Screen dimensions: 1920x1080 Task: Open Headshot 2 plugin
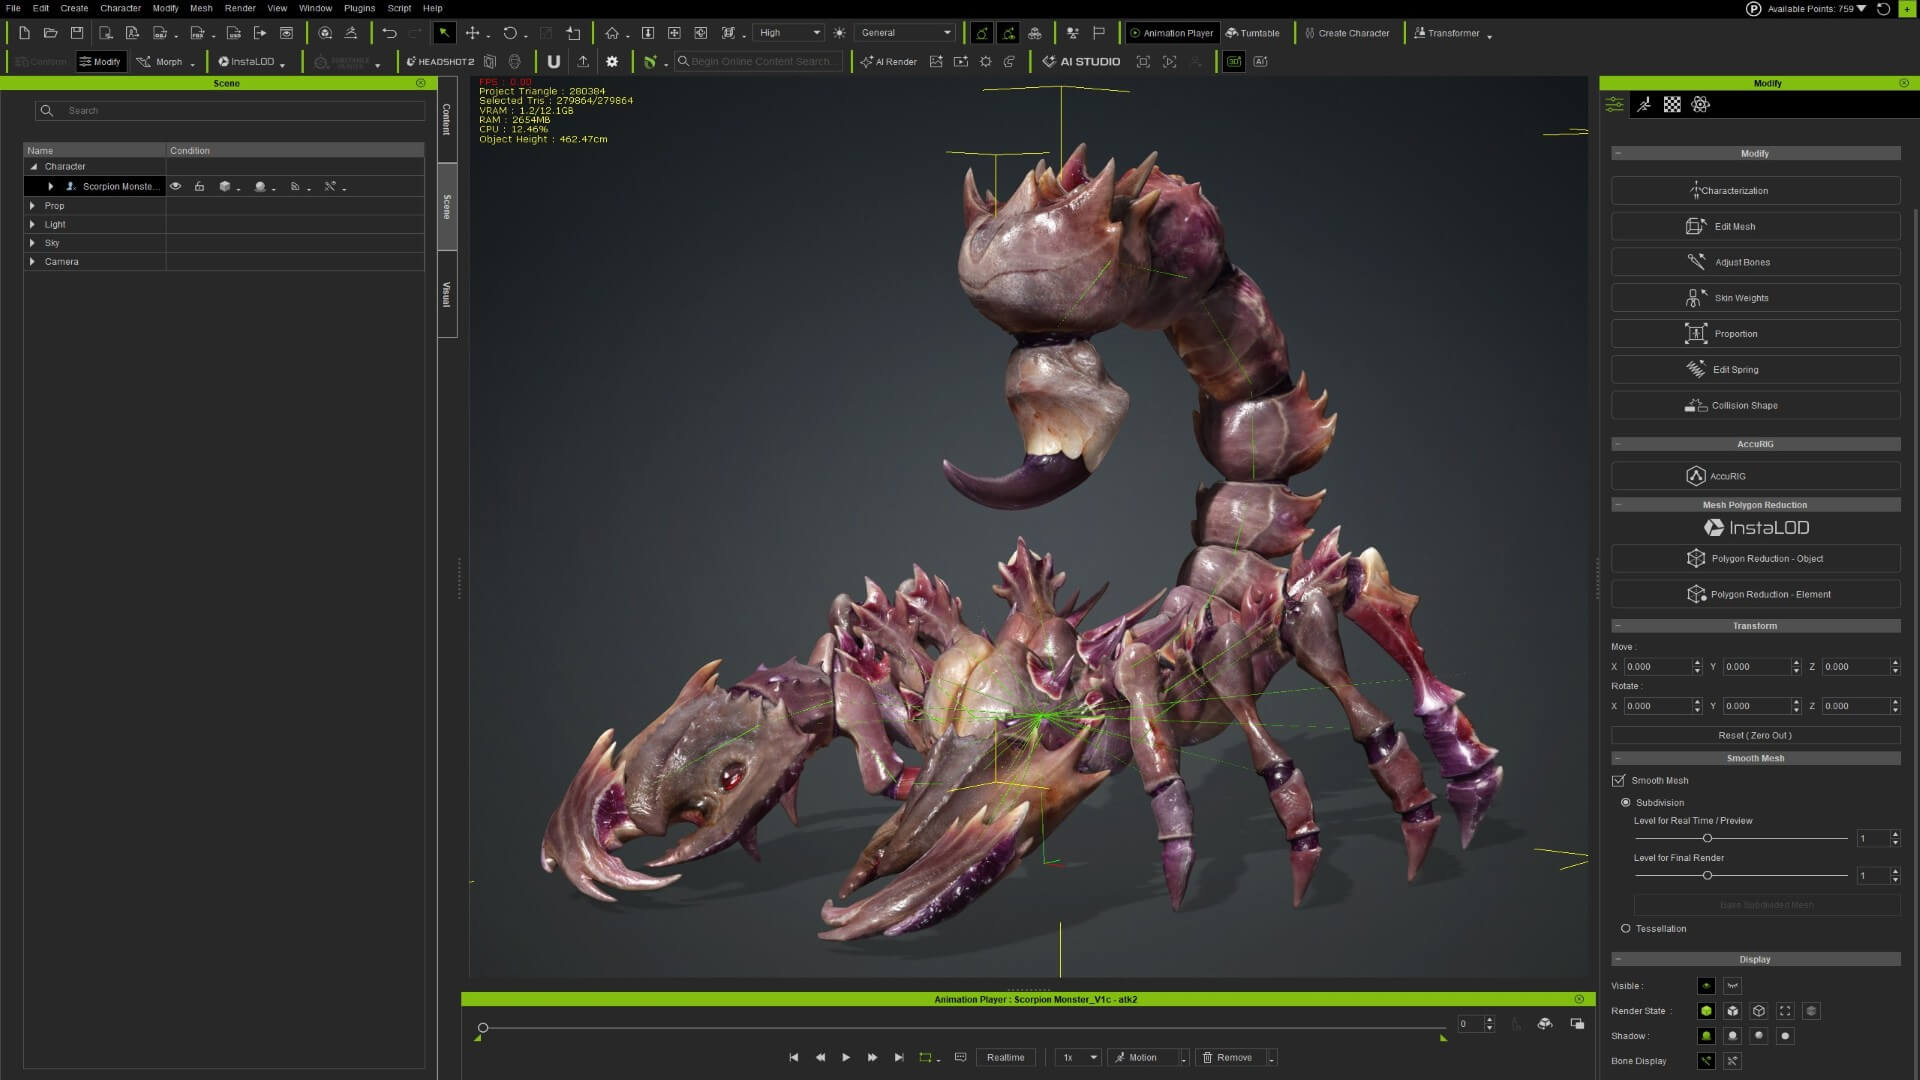click(x=440, y=62)
